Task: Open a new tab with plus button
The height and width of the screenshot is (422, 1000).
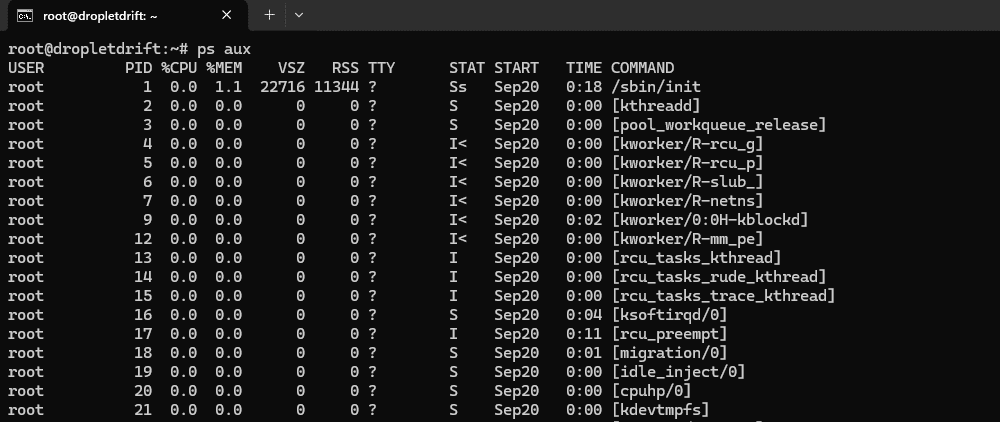Action: point(269,15)
